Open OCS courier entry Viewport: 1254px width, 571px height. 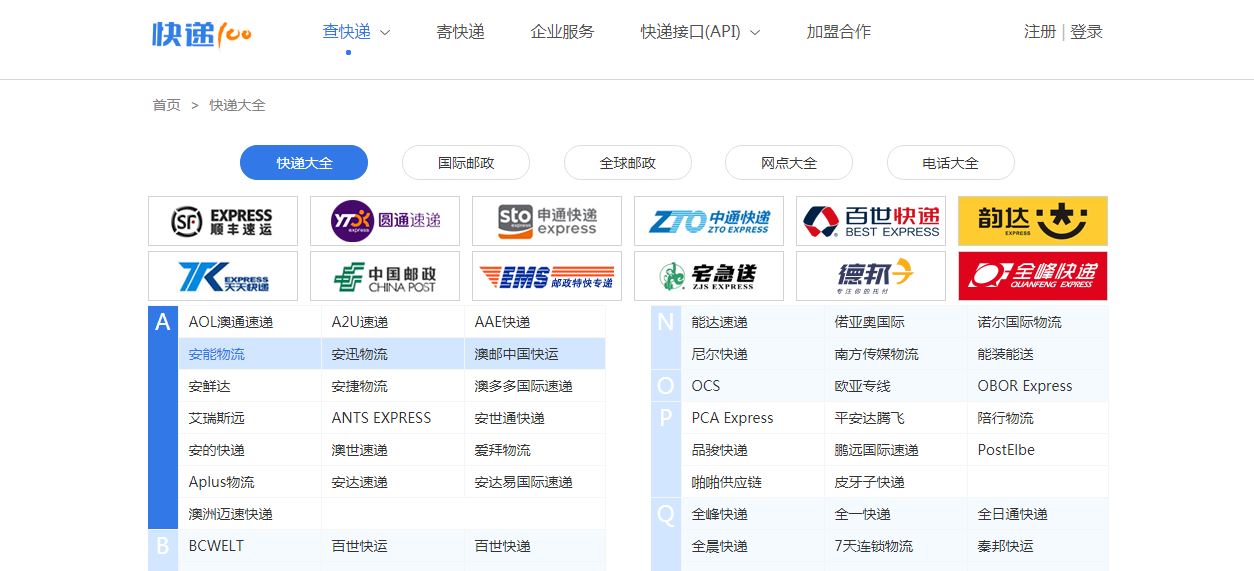coord(706,386)
